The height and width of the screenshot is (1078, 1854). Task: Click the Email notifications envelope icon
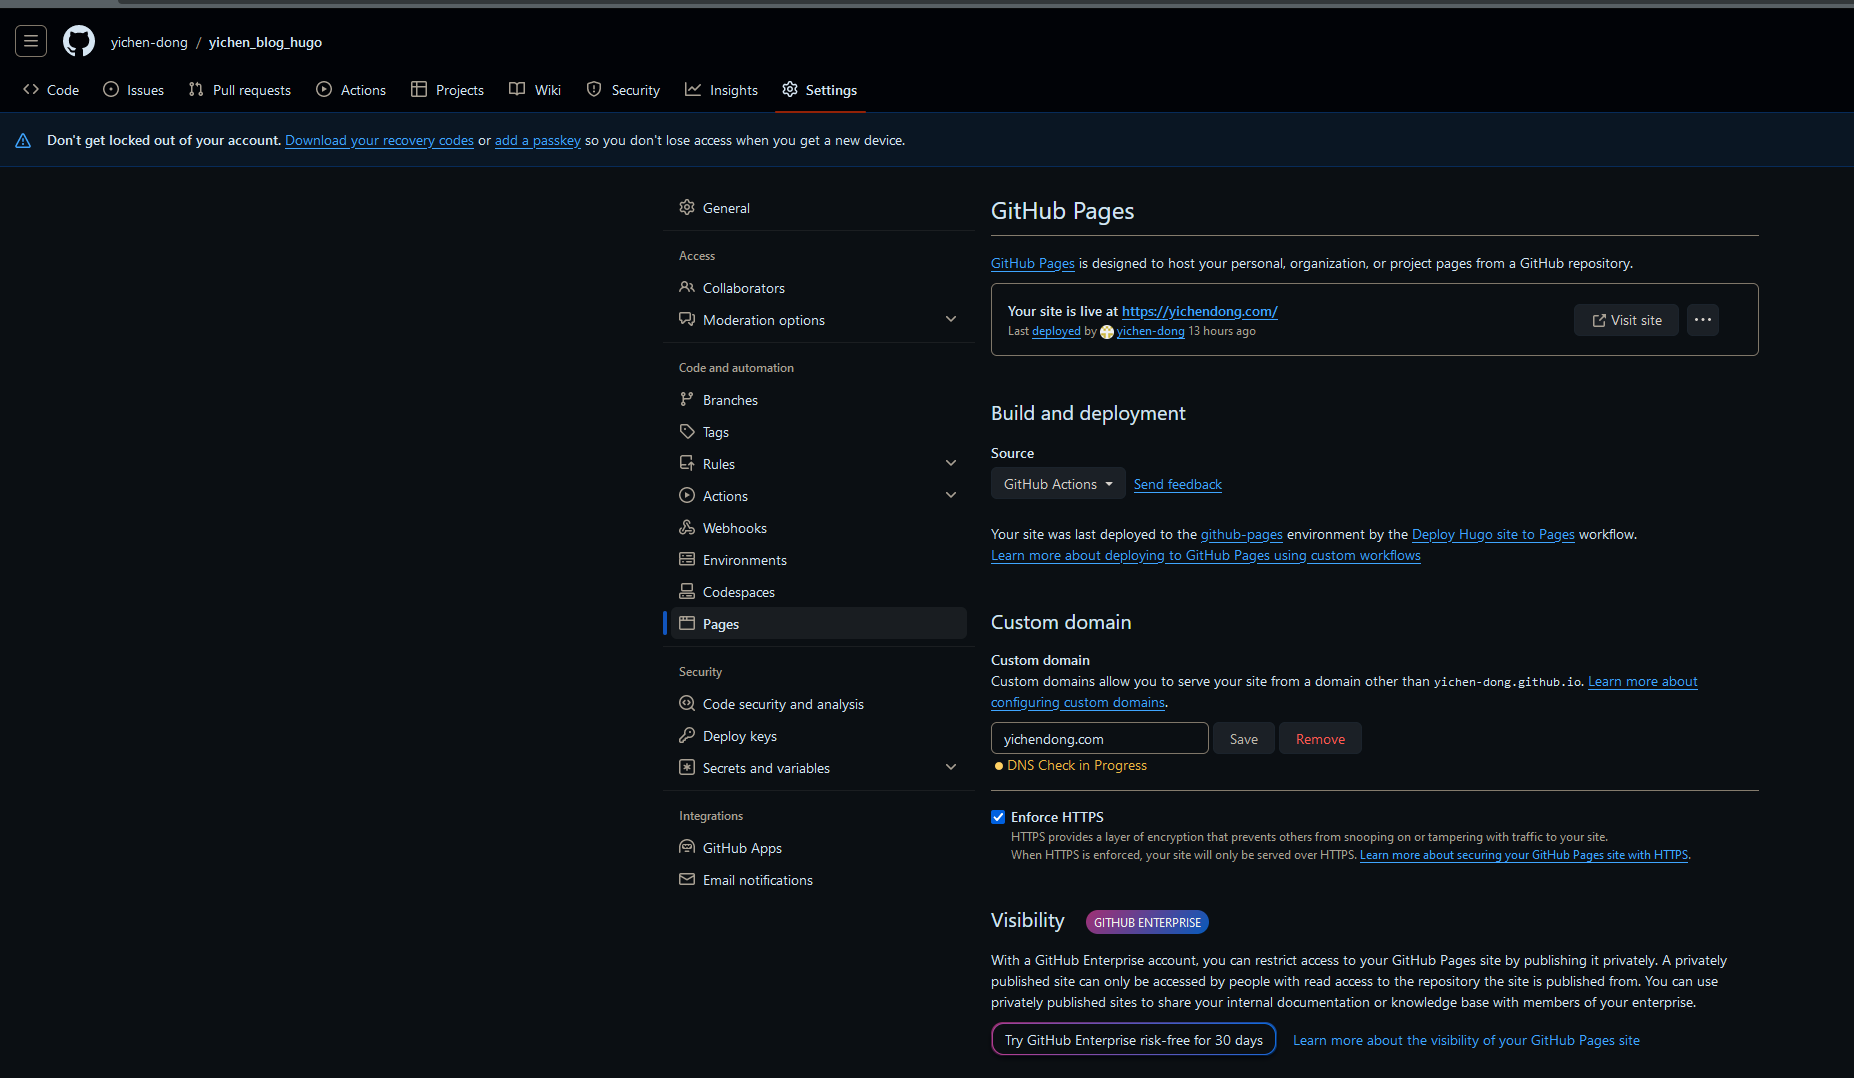[x=687, y=879]
